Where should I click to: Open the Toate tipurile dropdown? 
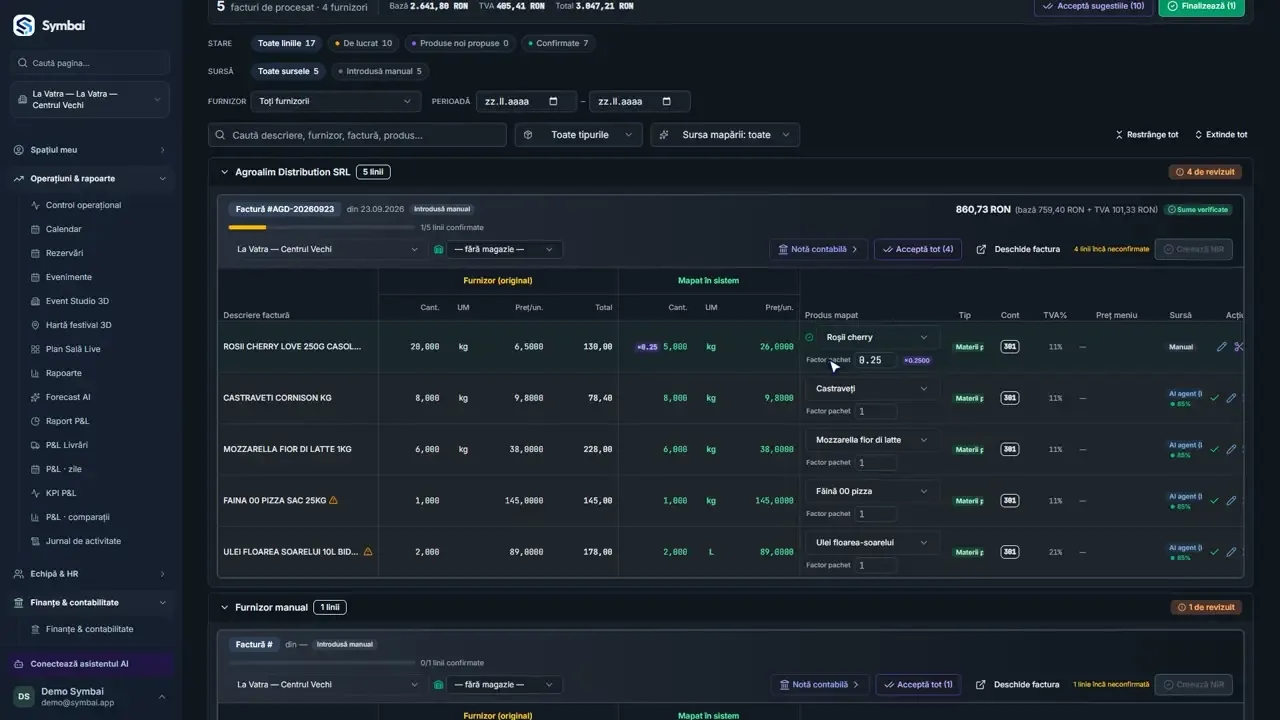[578, 135]
